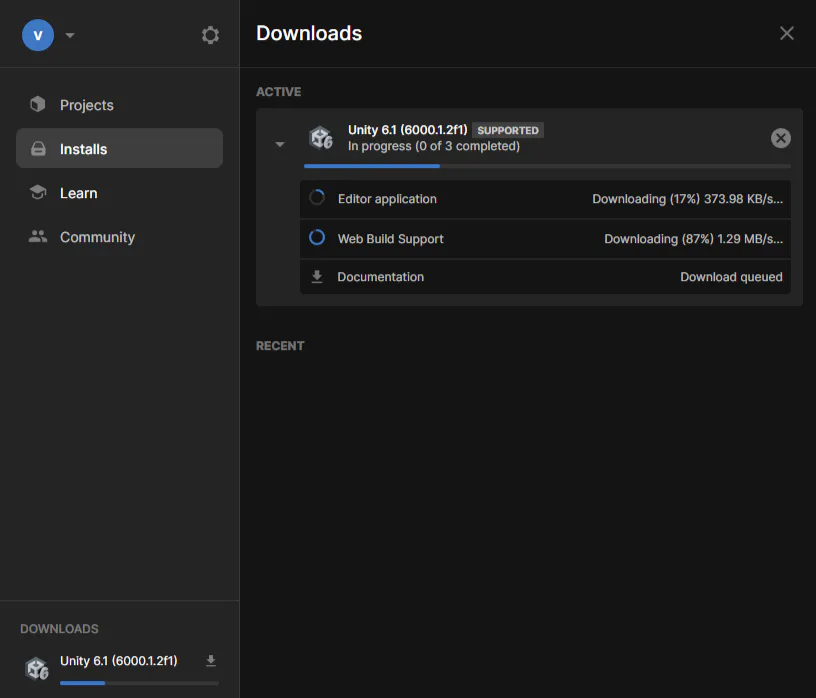Click the sidebar download progress bar
Screen dimensions: 816x698
pyautogui.click(x=139, y=683)
